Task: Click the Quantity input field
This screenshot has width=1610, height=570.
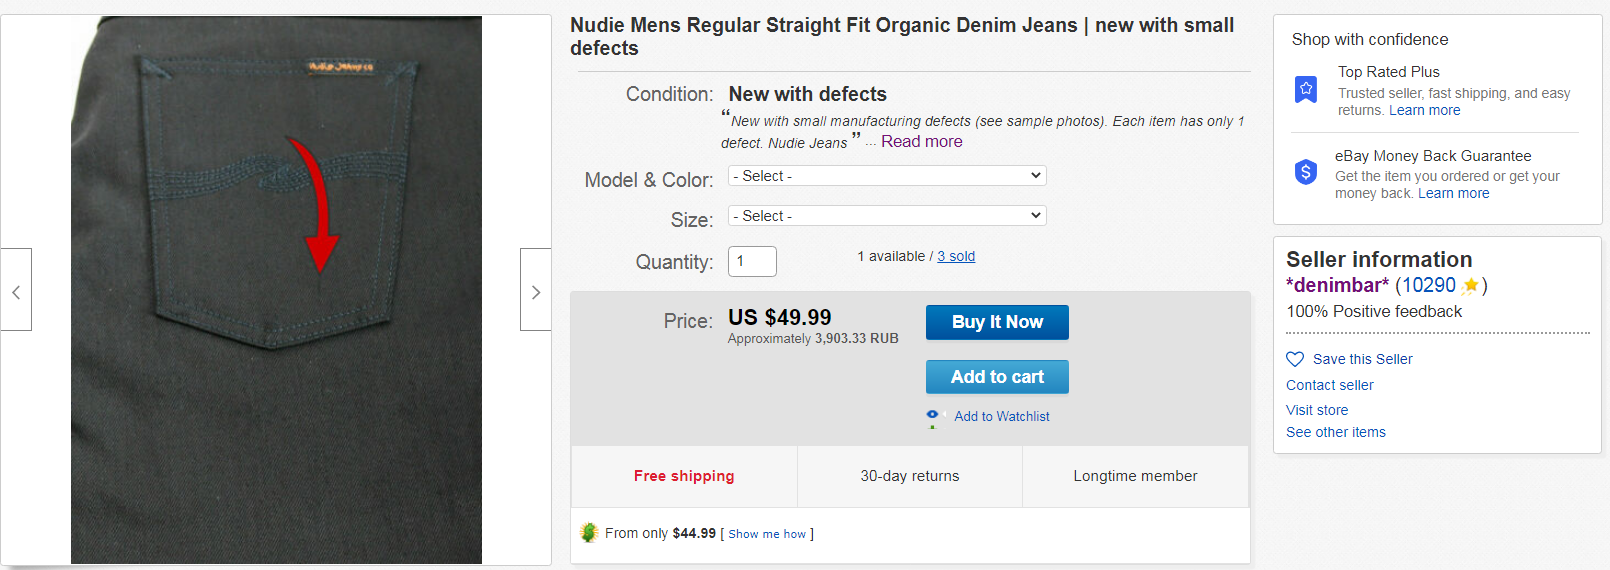Action: point(752,261)
